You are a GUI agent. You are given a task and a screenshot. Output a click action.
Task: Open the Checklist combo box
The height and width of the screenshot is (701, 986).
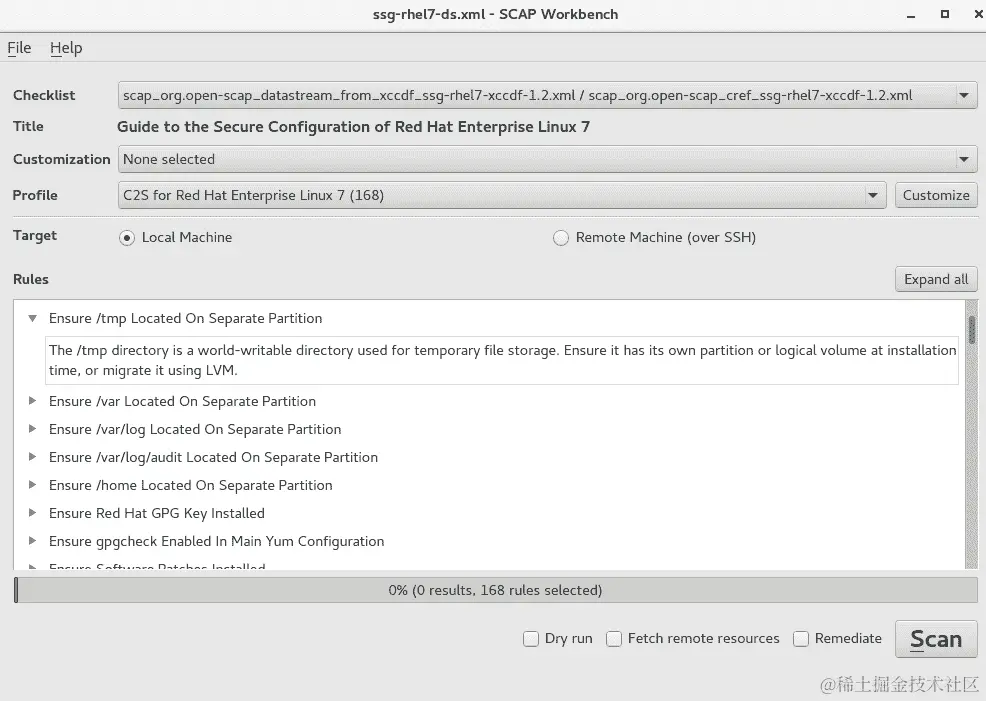click(x=547, y=96)
